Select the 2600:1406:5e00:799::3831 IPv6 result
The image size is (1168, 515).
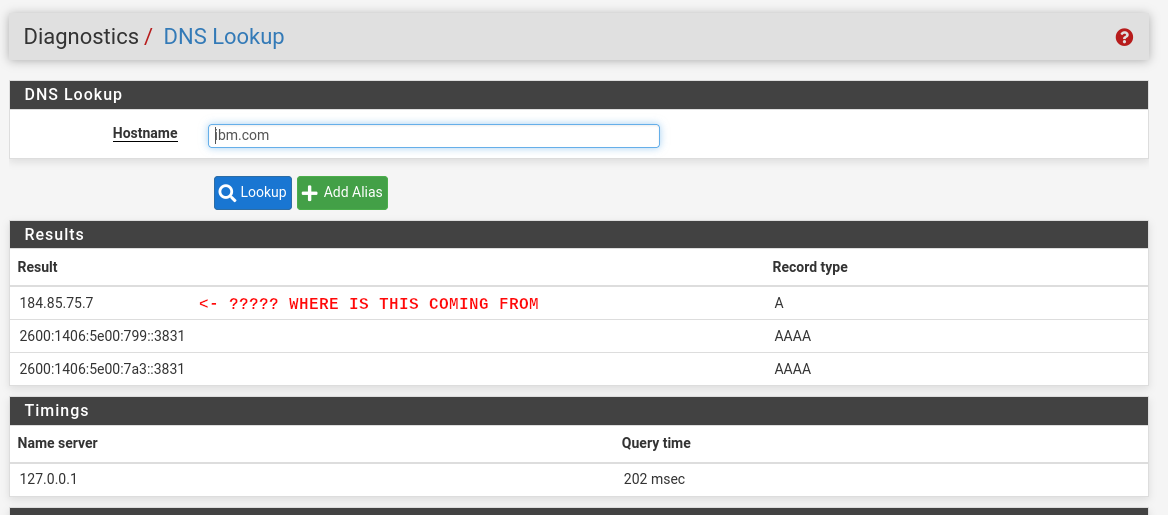(x=102, y=336)
